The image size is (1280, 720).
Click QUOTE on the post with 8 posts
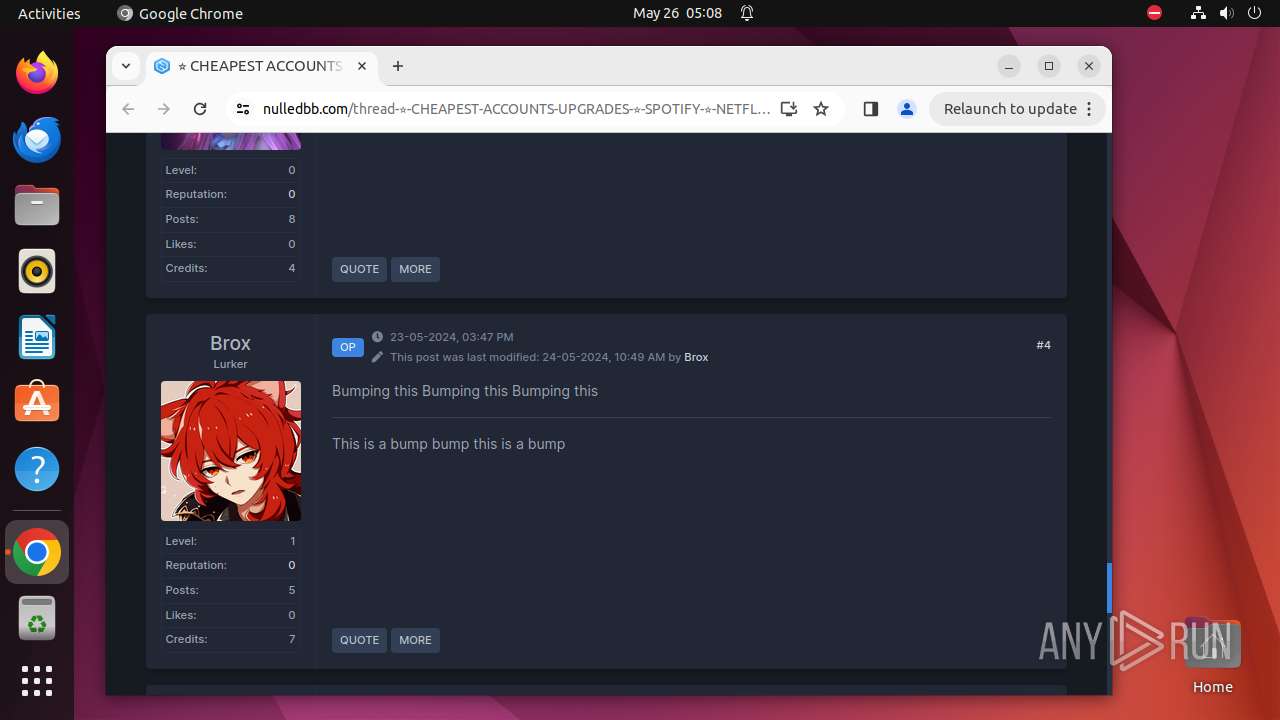(x=359, y=269)
